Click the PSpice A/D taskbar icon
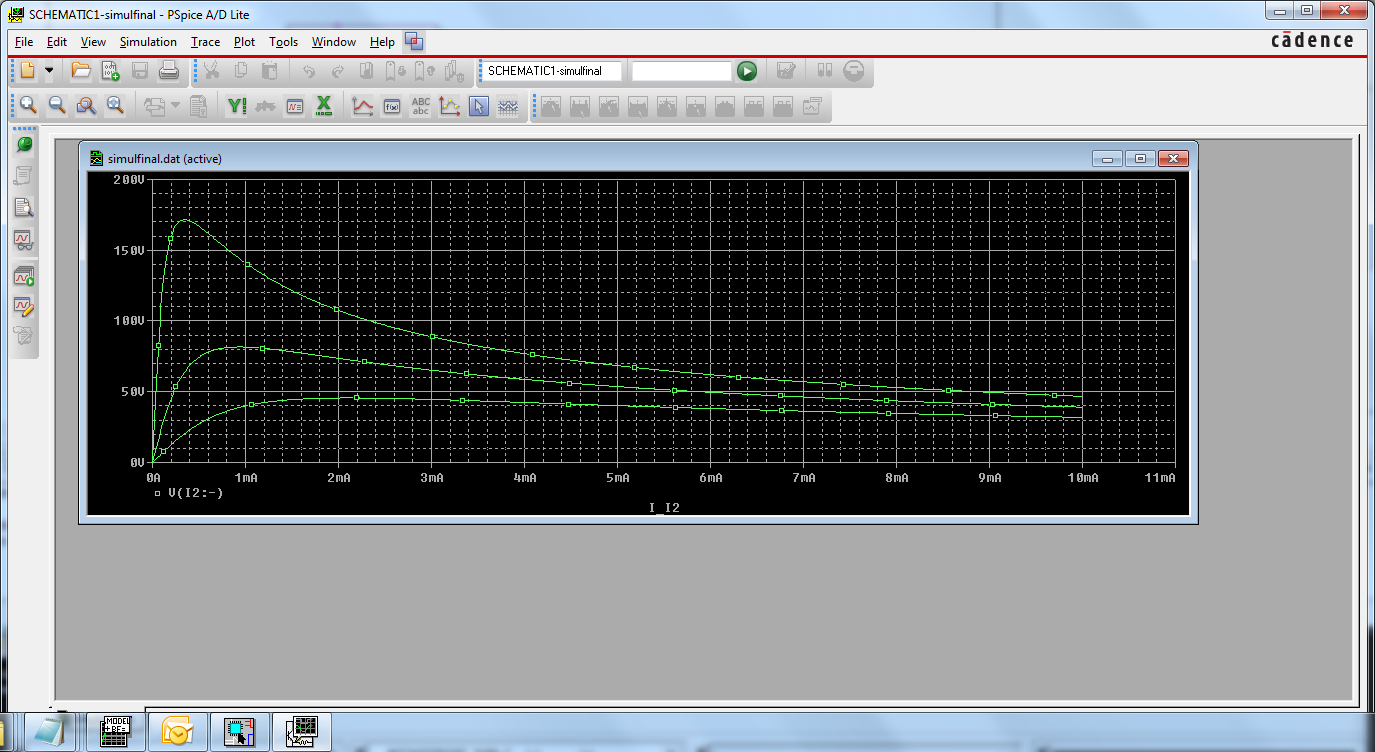 [302, 731]
